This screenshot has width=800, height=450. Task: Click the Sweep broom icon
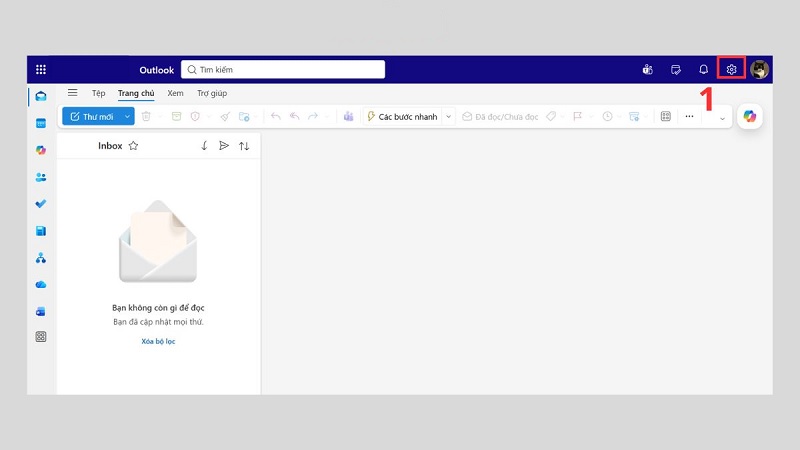[x=225, y=116]
